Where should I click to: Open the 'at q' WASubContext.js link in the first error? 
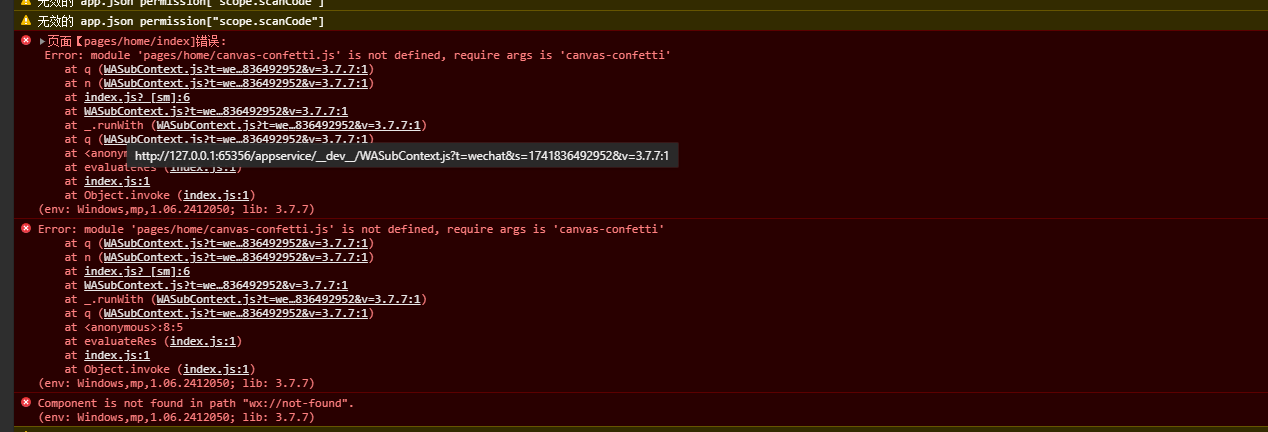coord(236,69)
